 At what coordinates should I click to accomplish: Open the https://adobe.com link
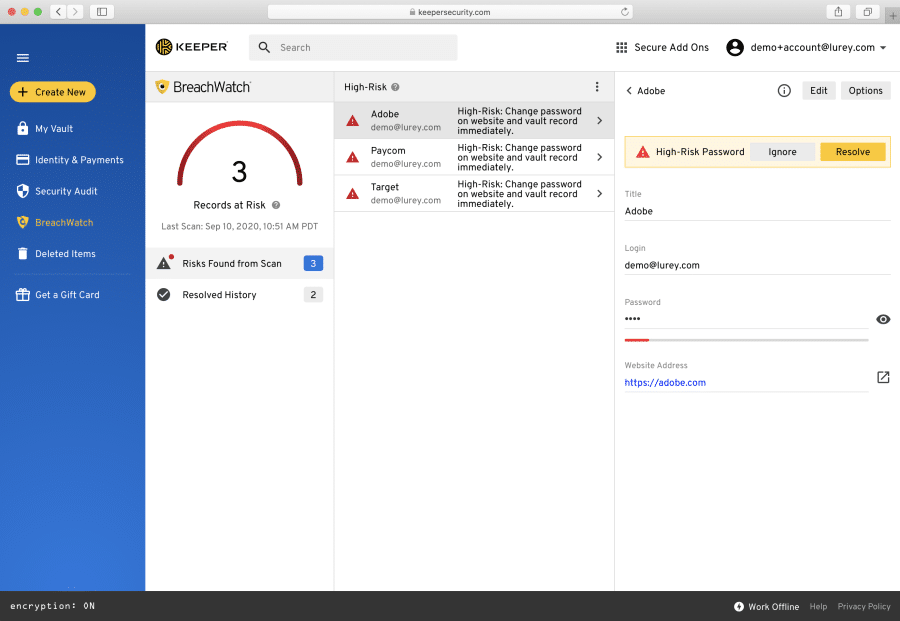pyautogui.click(x=665, y=383)
